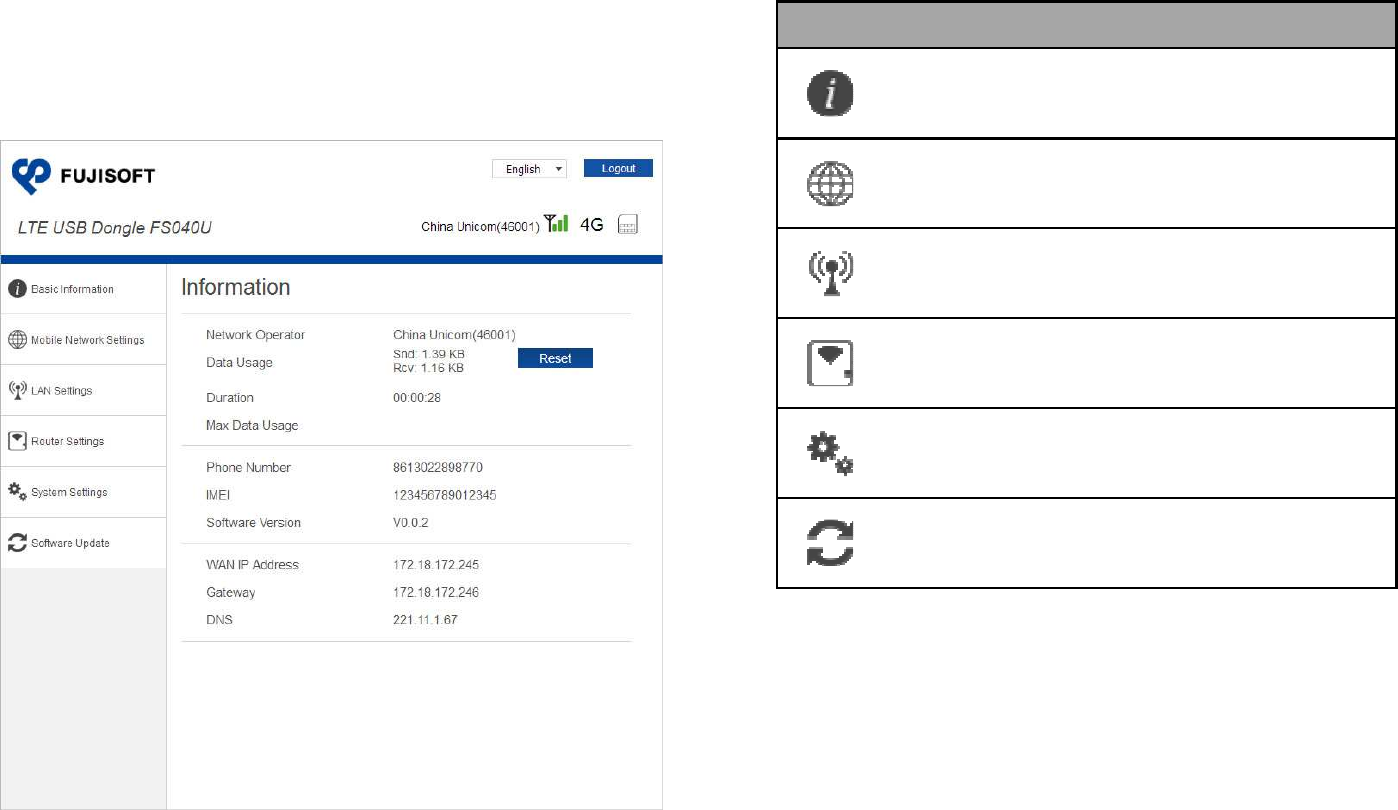Click the gateway value 172.18.172.246

436,593
